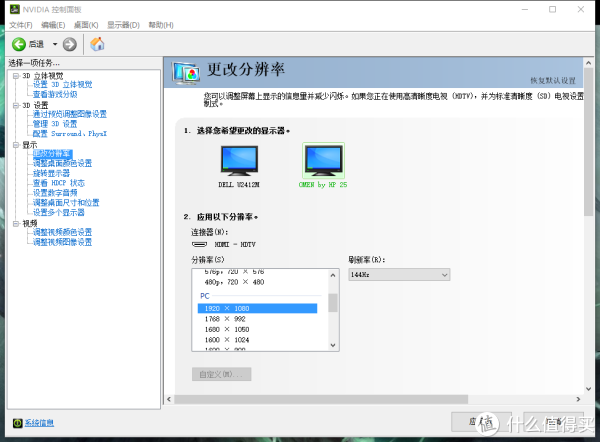Open the 显示器(D) menu
Screen dimensions: 600x442
click(123, 25)
